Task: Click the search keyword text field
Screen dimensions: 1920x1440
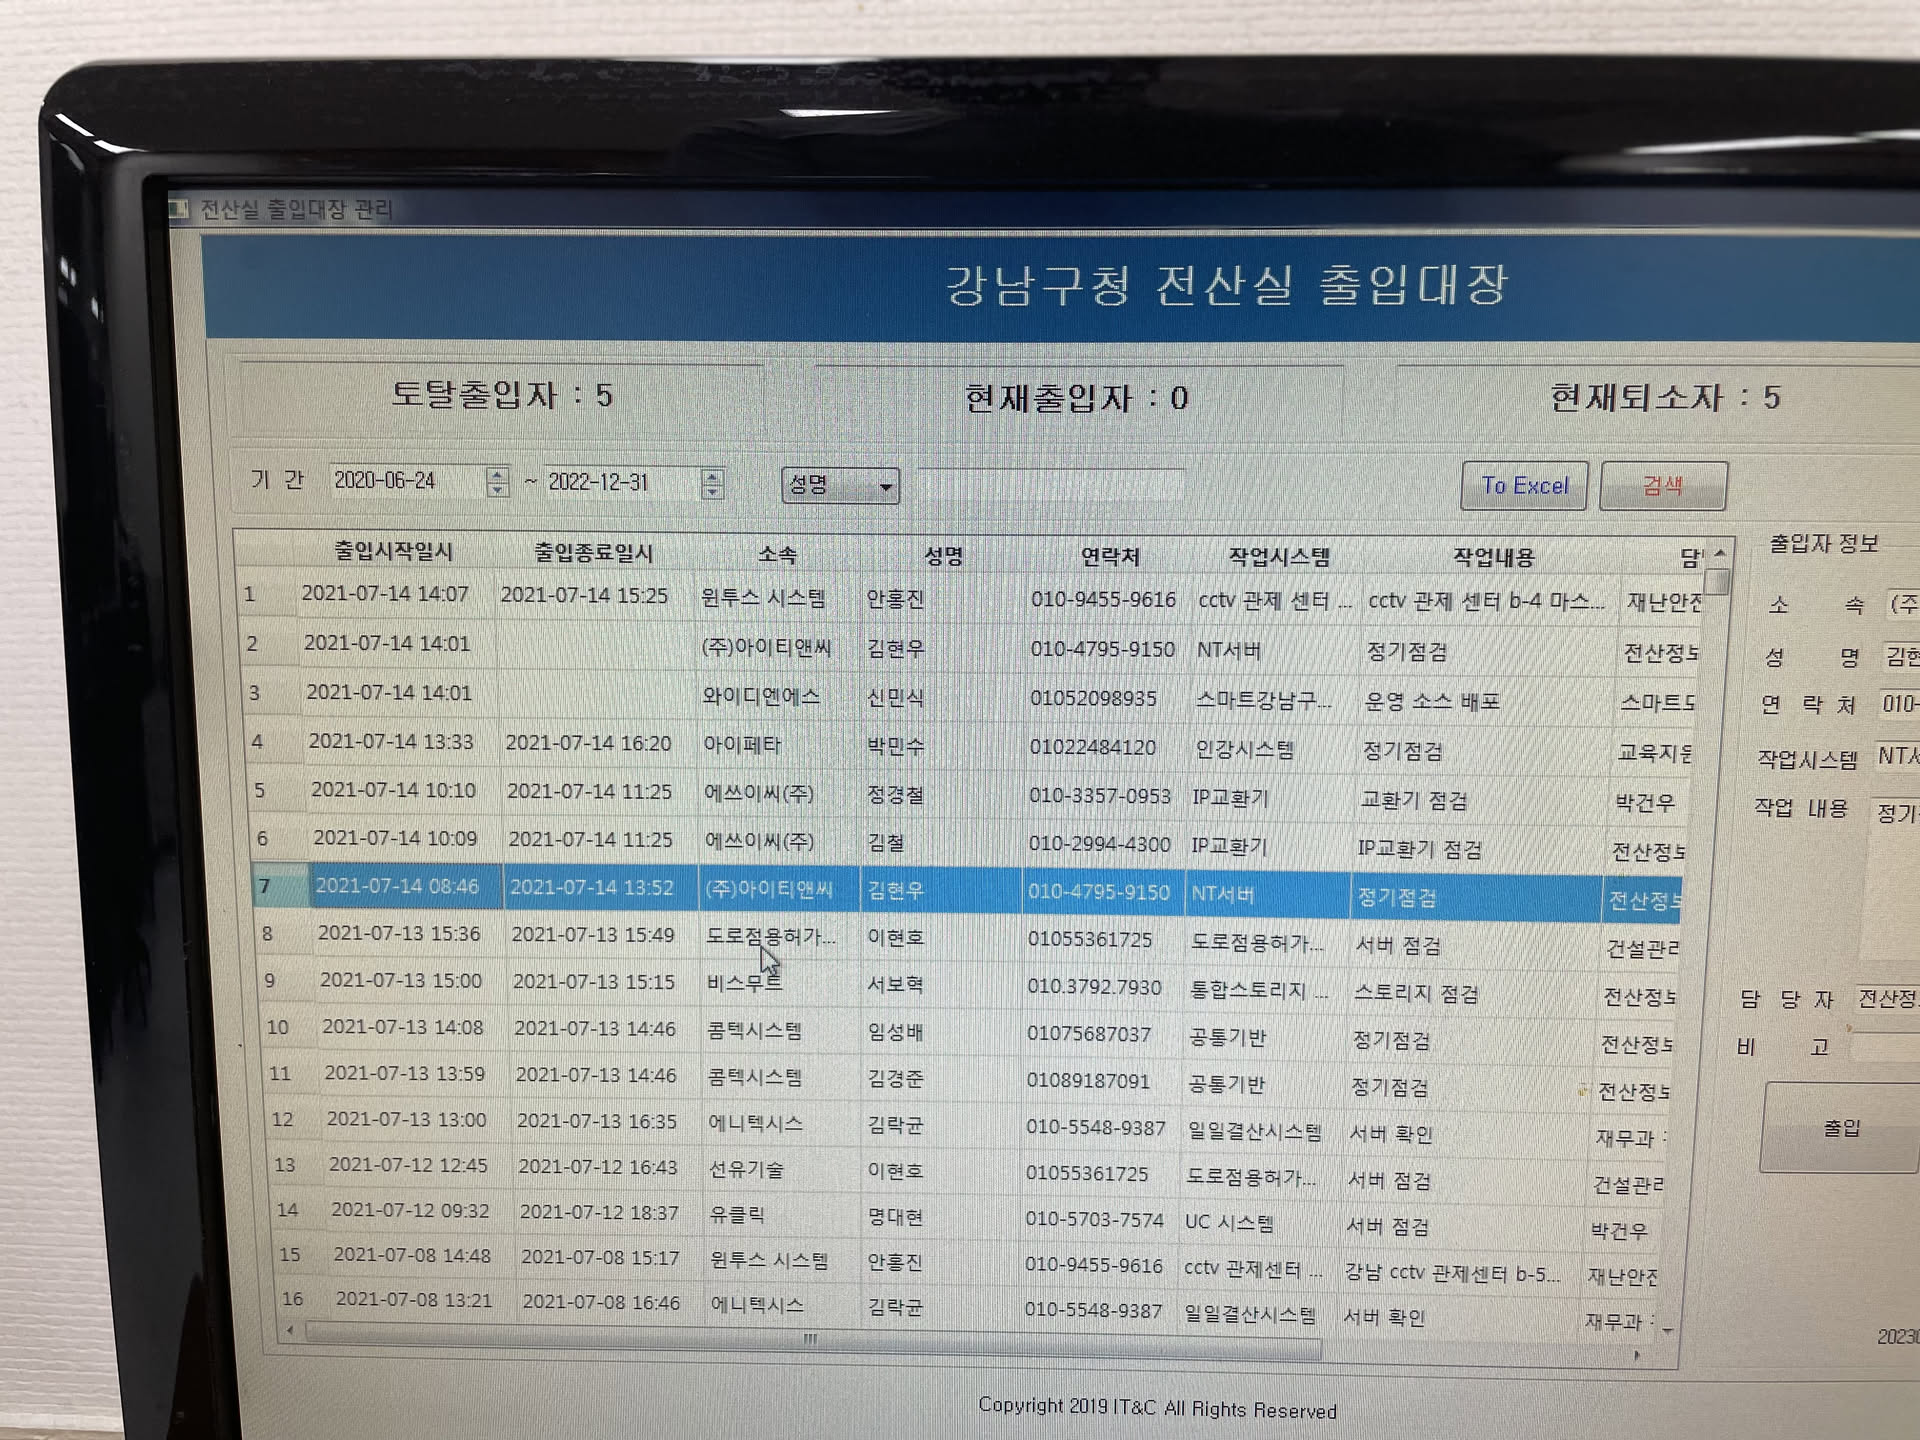Action: [1050, 485]
